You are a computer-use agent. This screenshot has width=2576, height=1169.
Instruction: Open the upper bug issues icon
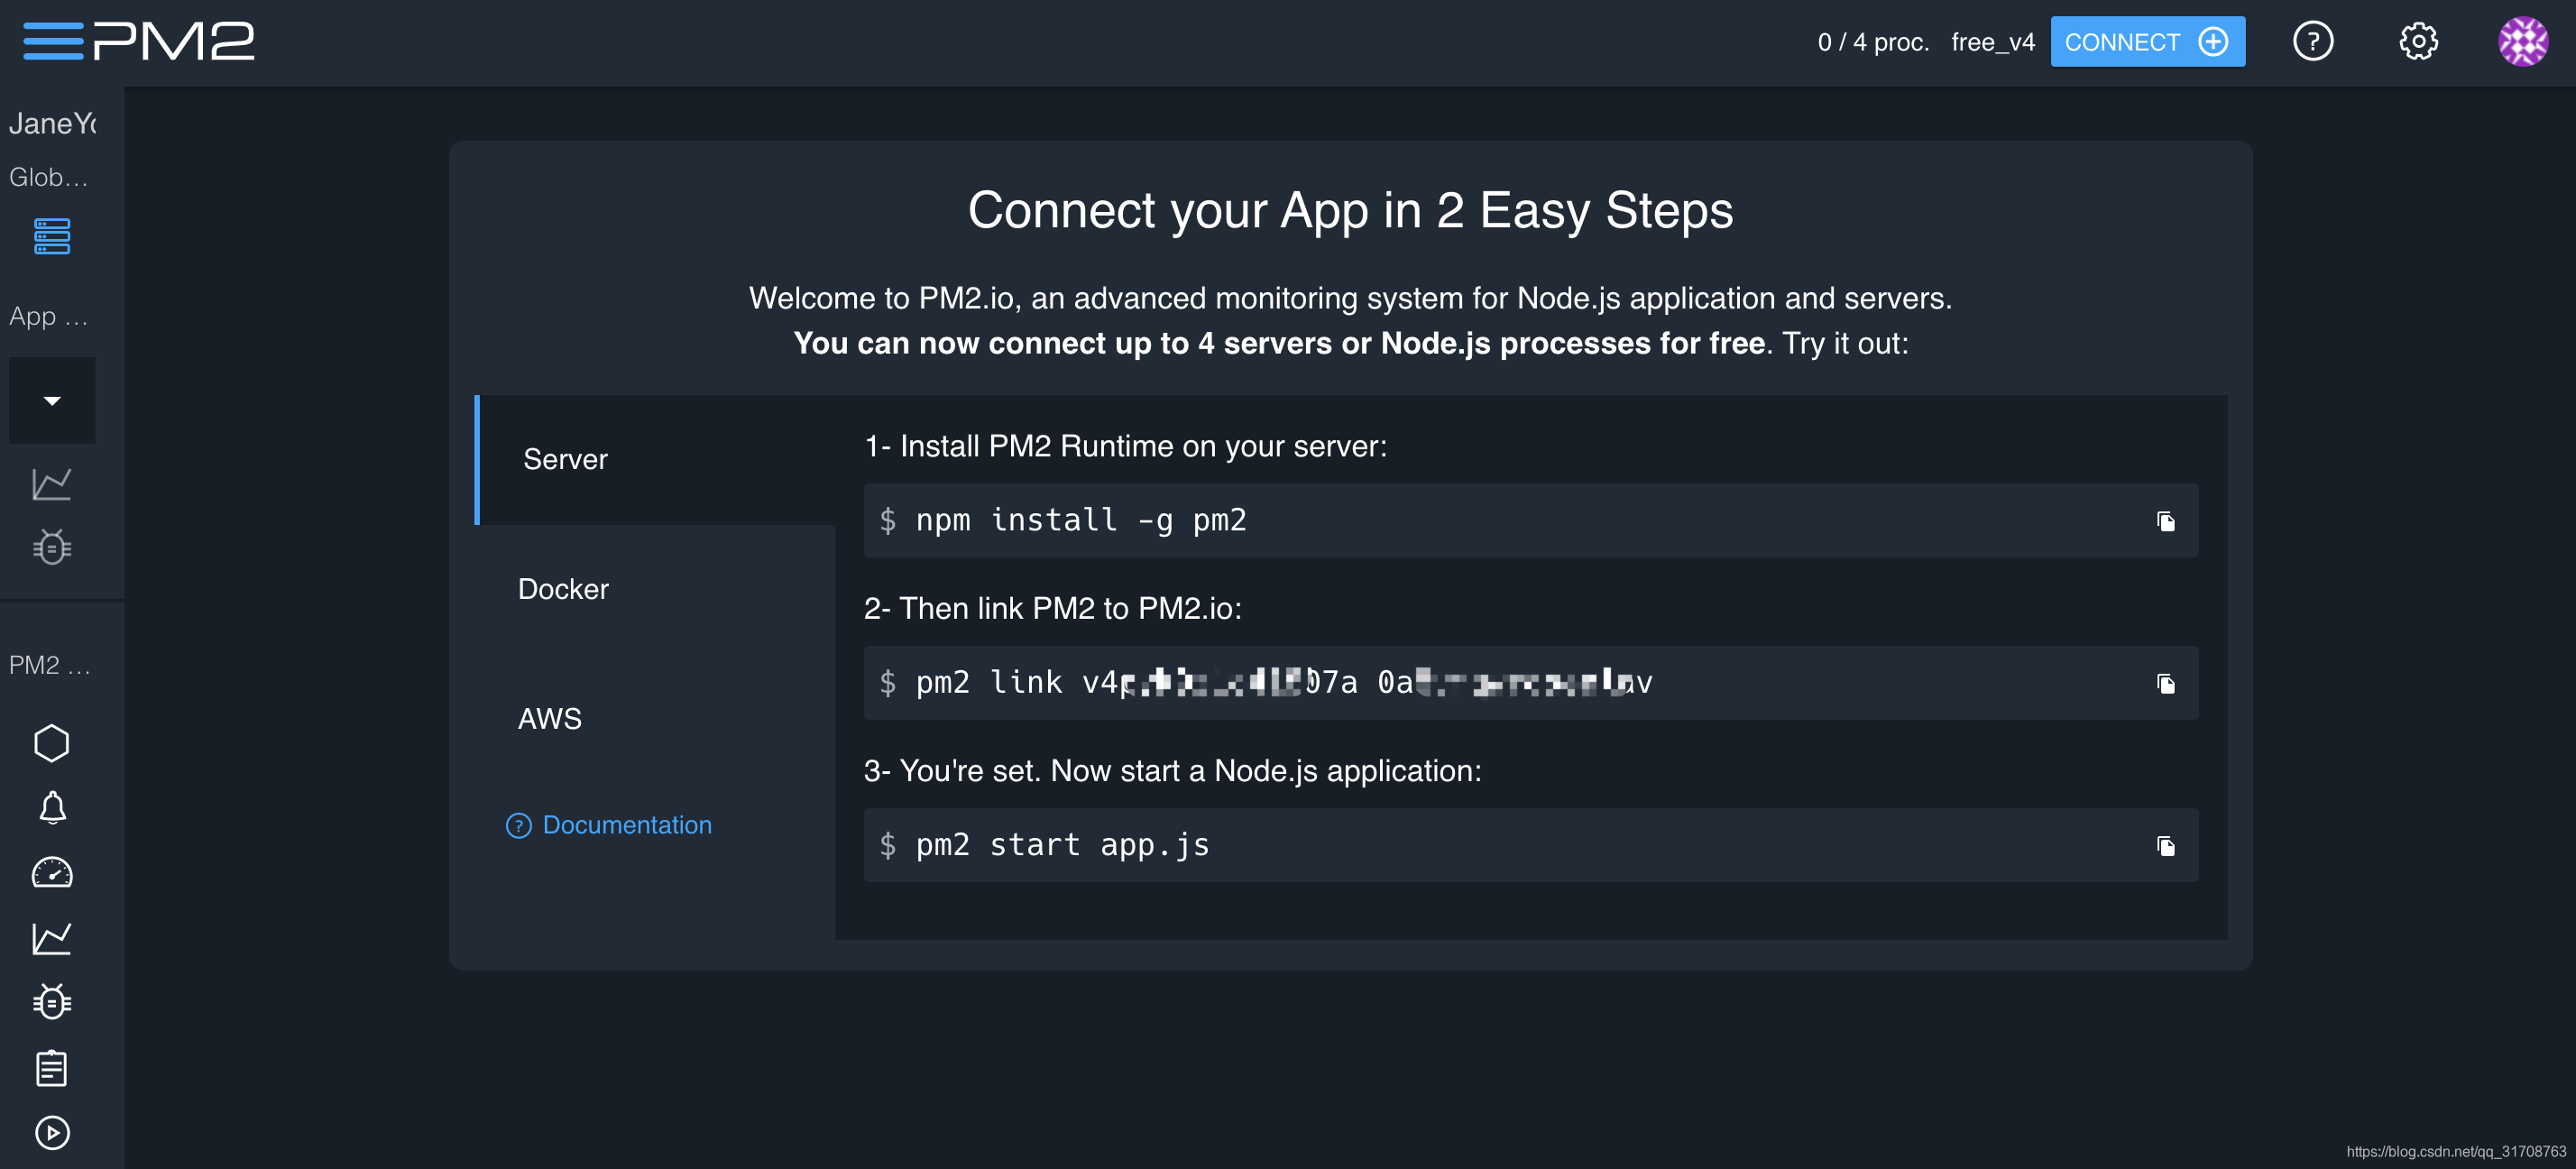(52, 547)
